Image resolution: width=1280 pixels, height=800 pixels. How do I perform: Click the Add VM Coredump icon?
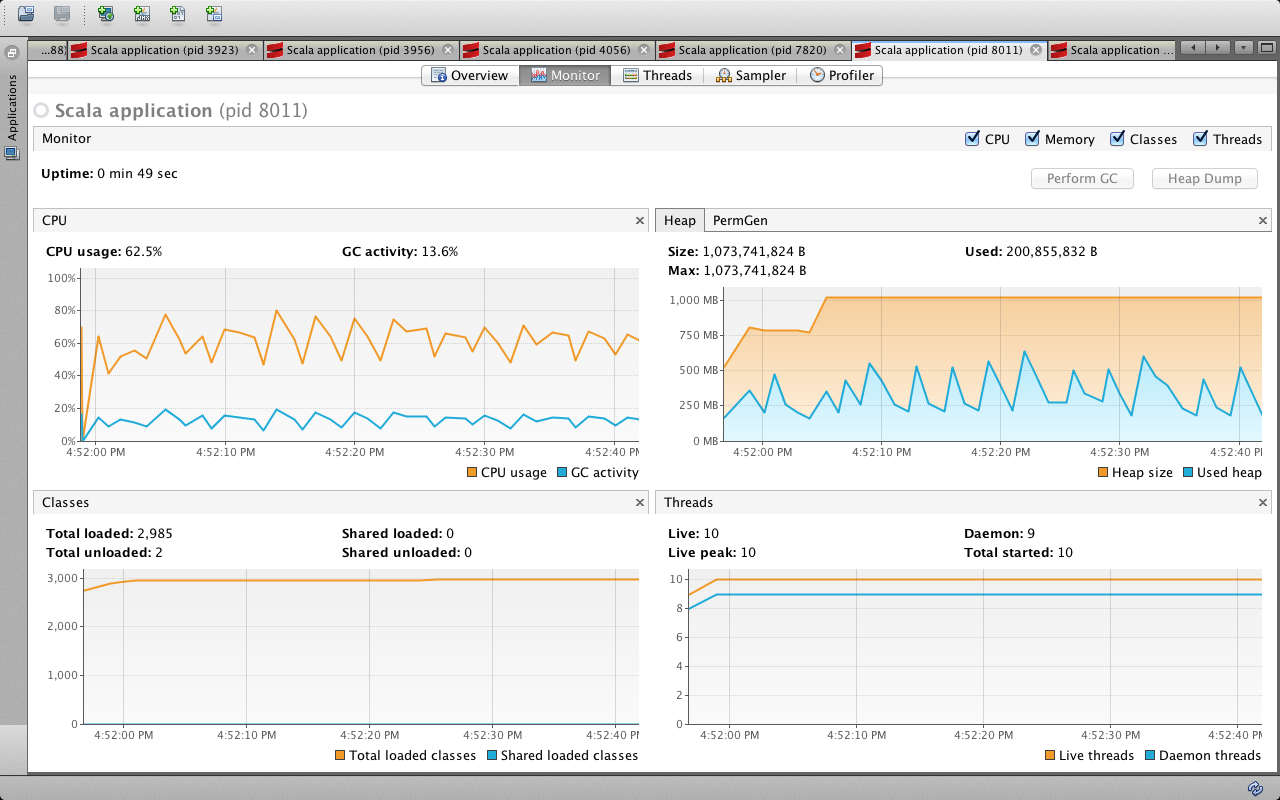tap(178, 14)
